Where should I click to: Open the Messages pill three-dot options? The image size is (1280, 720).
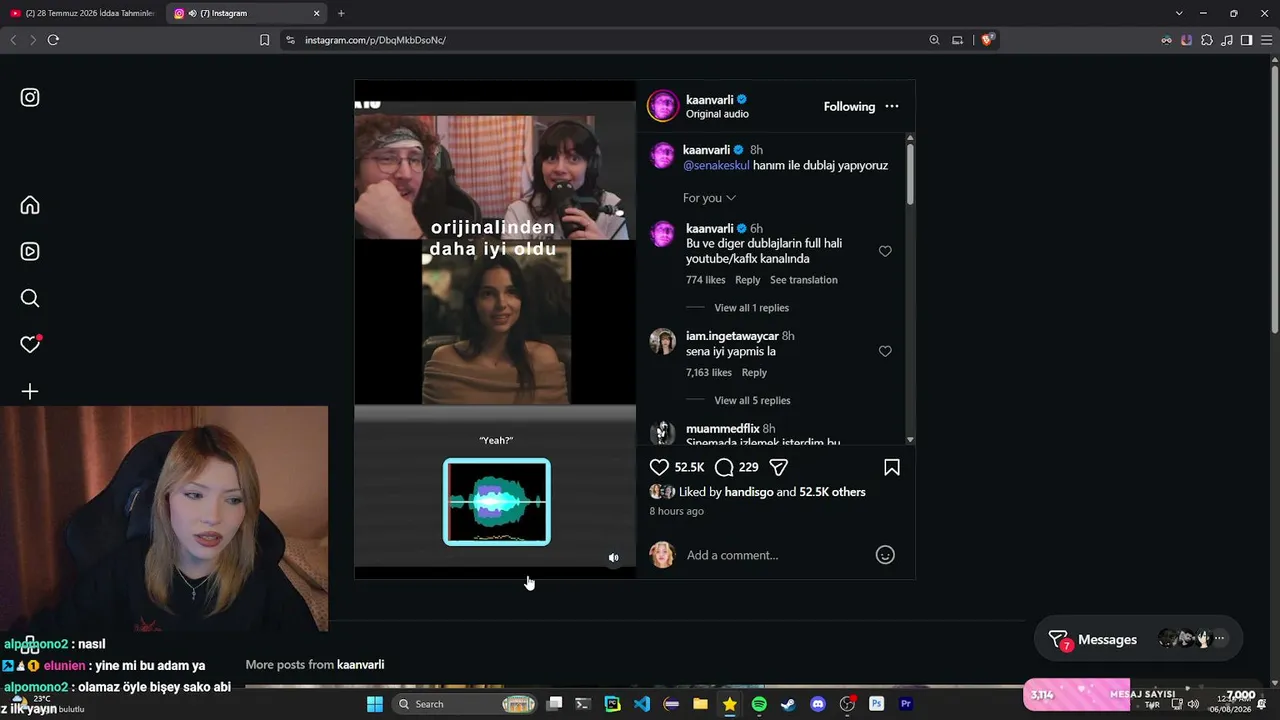point(1219,638)
